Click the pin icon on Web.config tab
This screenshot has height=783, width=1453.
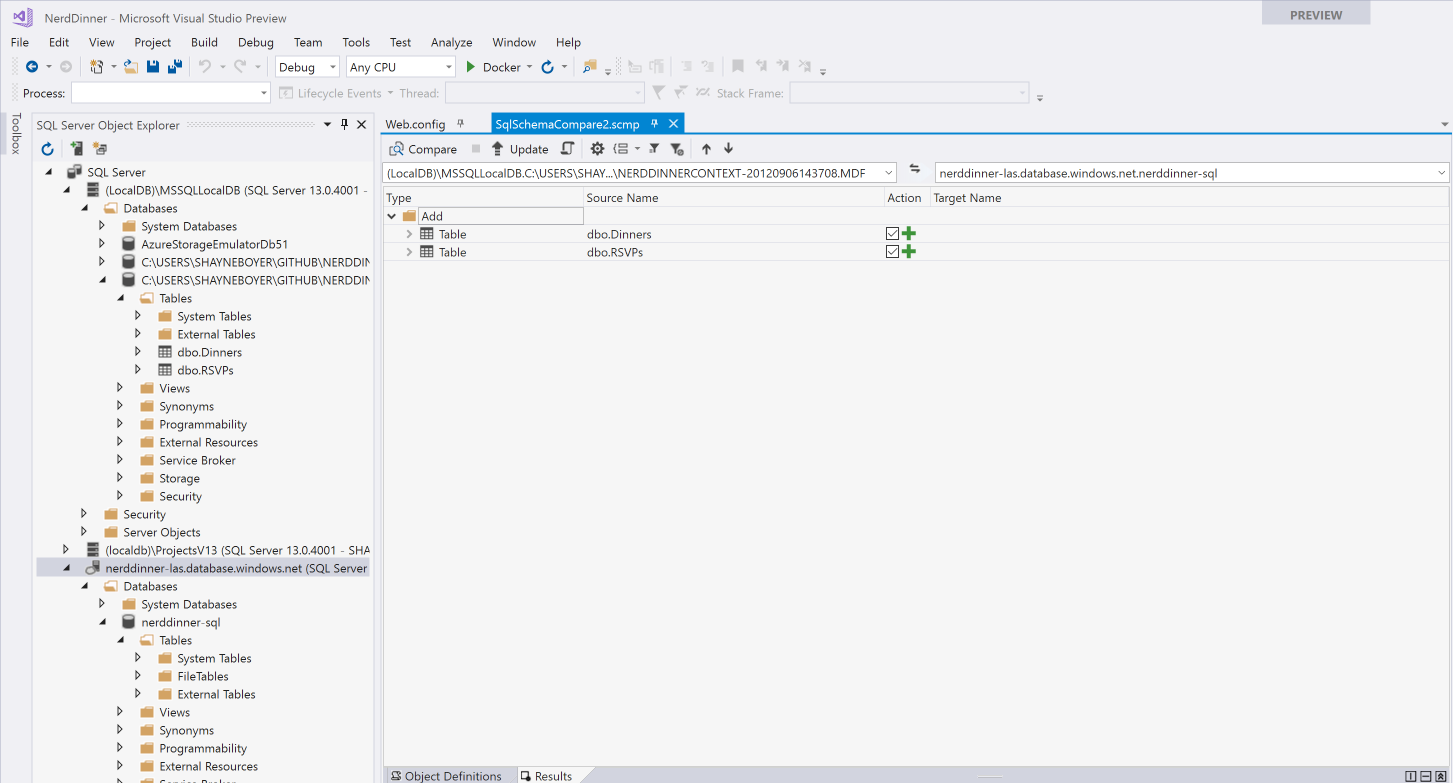(461, 124)
